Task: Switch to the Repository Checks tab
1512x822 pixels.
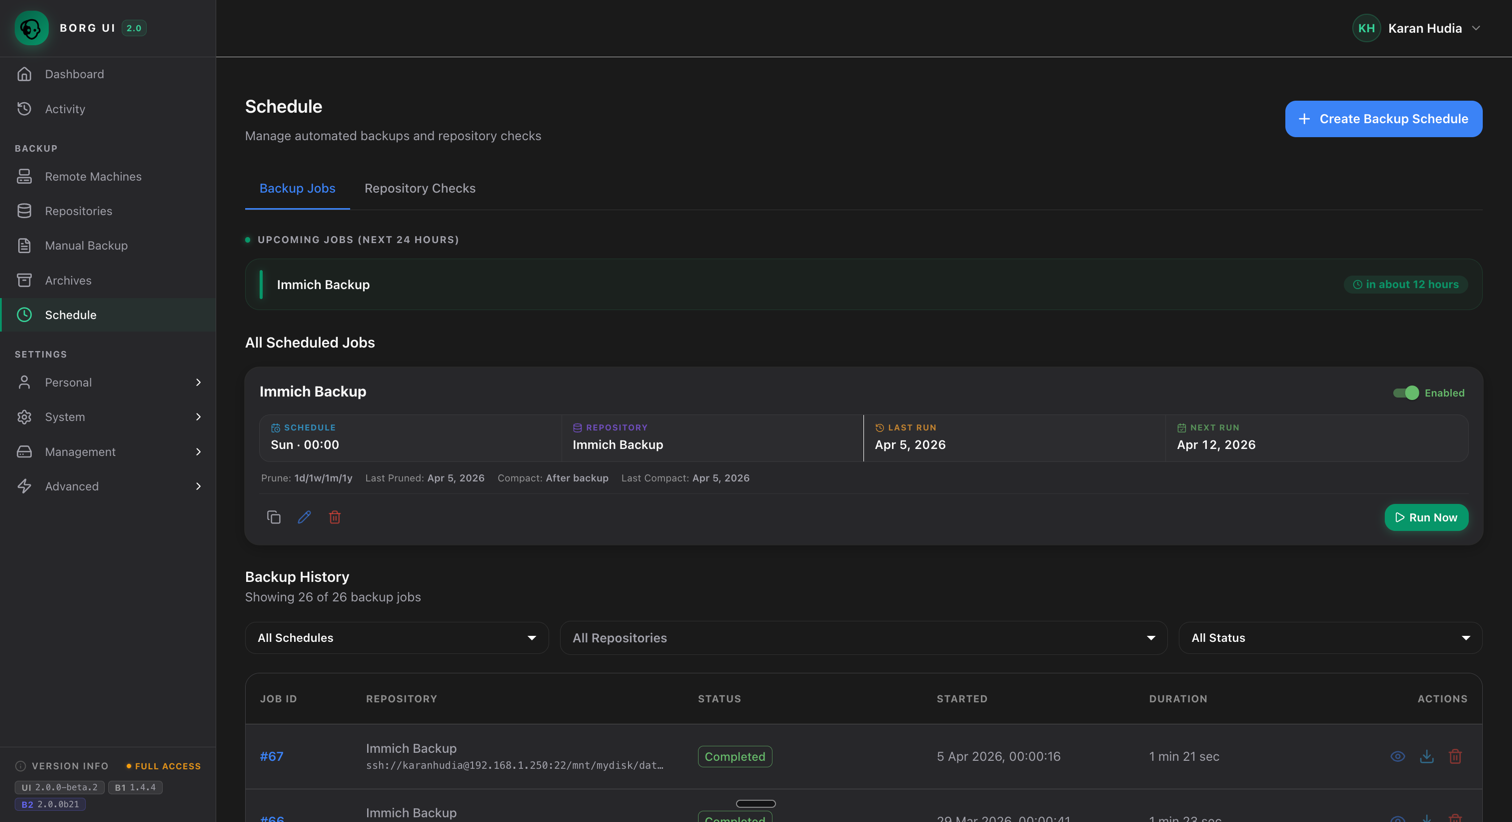Action: coord(420,188)
